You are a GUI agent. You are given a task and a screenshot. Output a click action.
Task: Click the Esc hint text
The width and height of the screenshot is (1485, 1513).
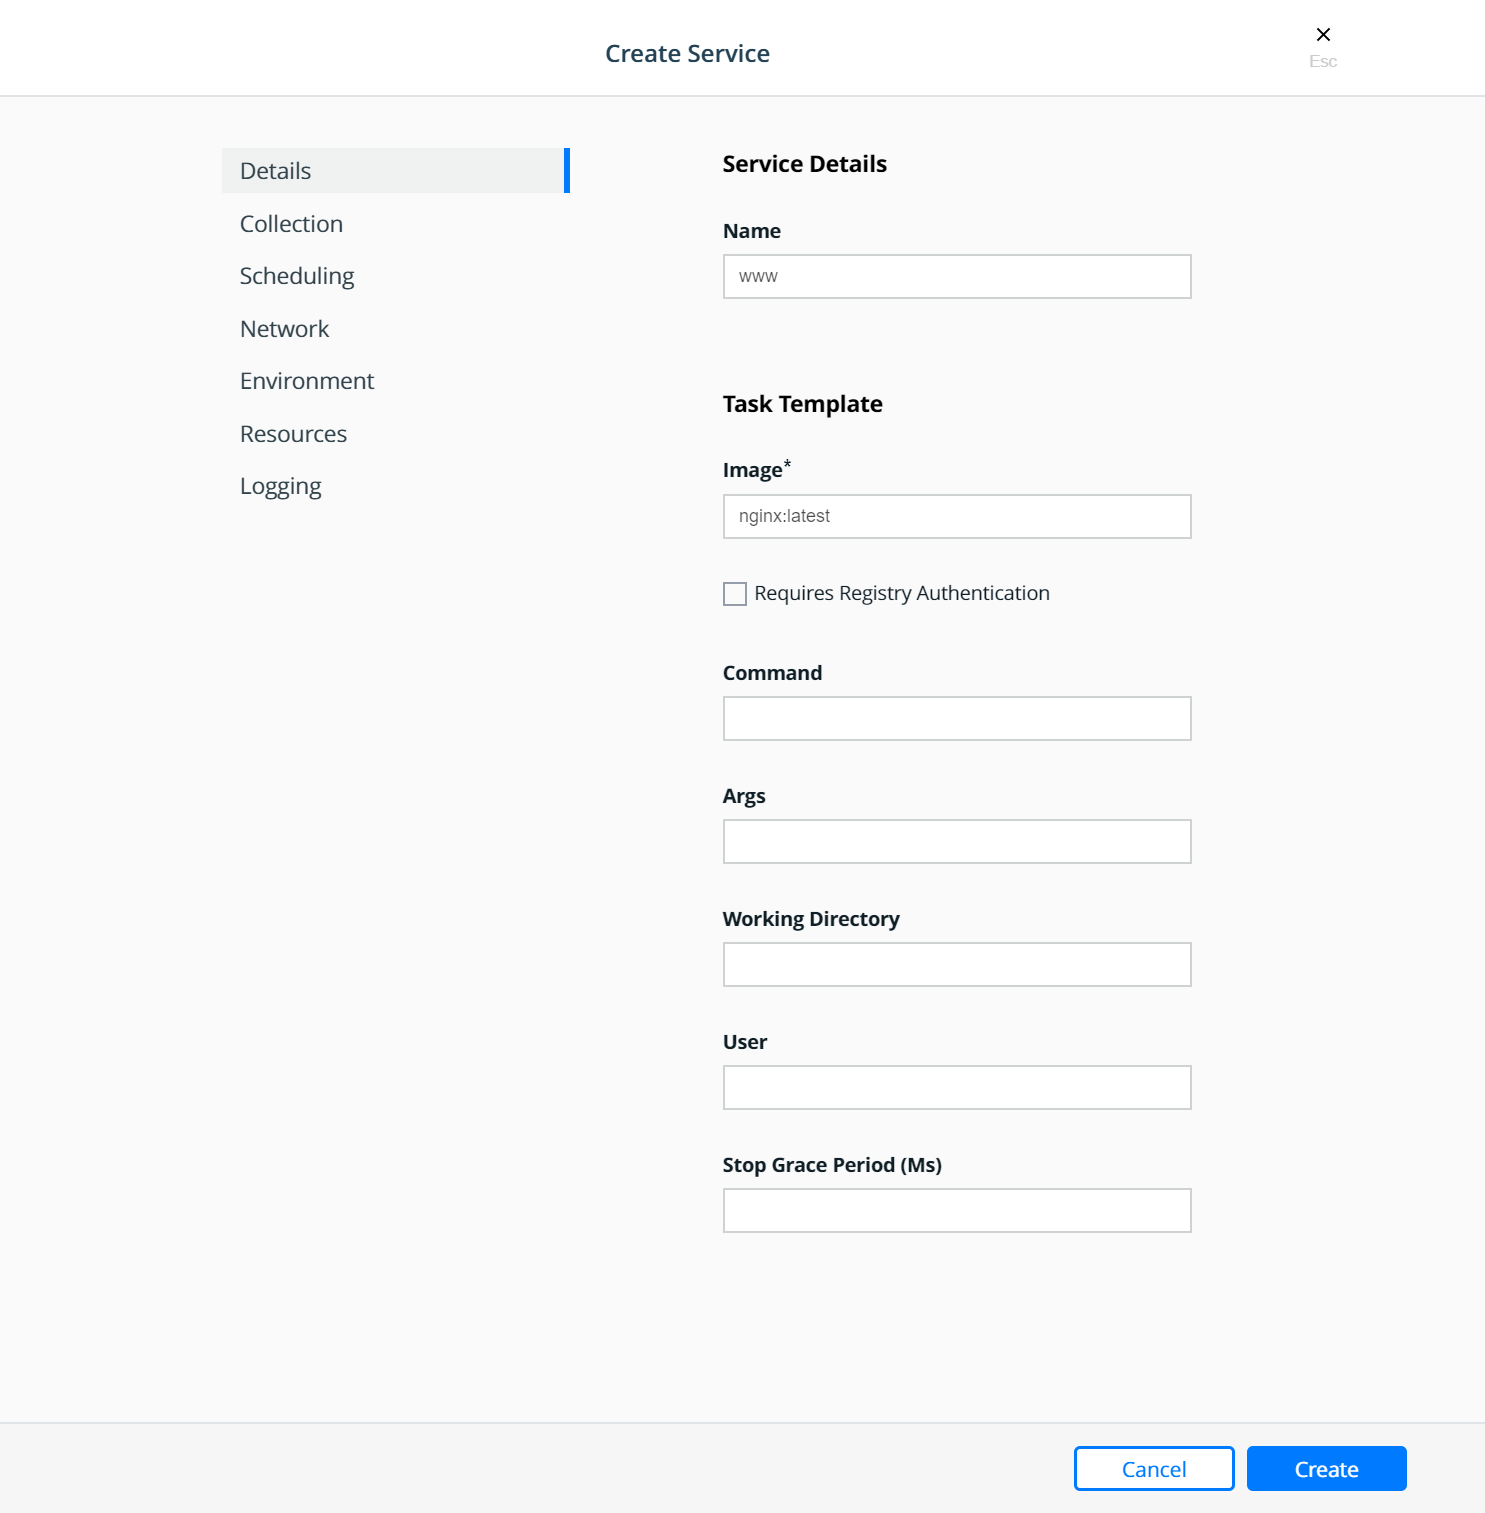(x=1323, y=61)
